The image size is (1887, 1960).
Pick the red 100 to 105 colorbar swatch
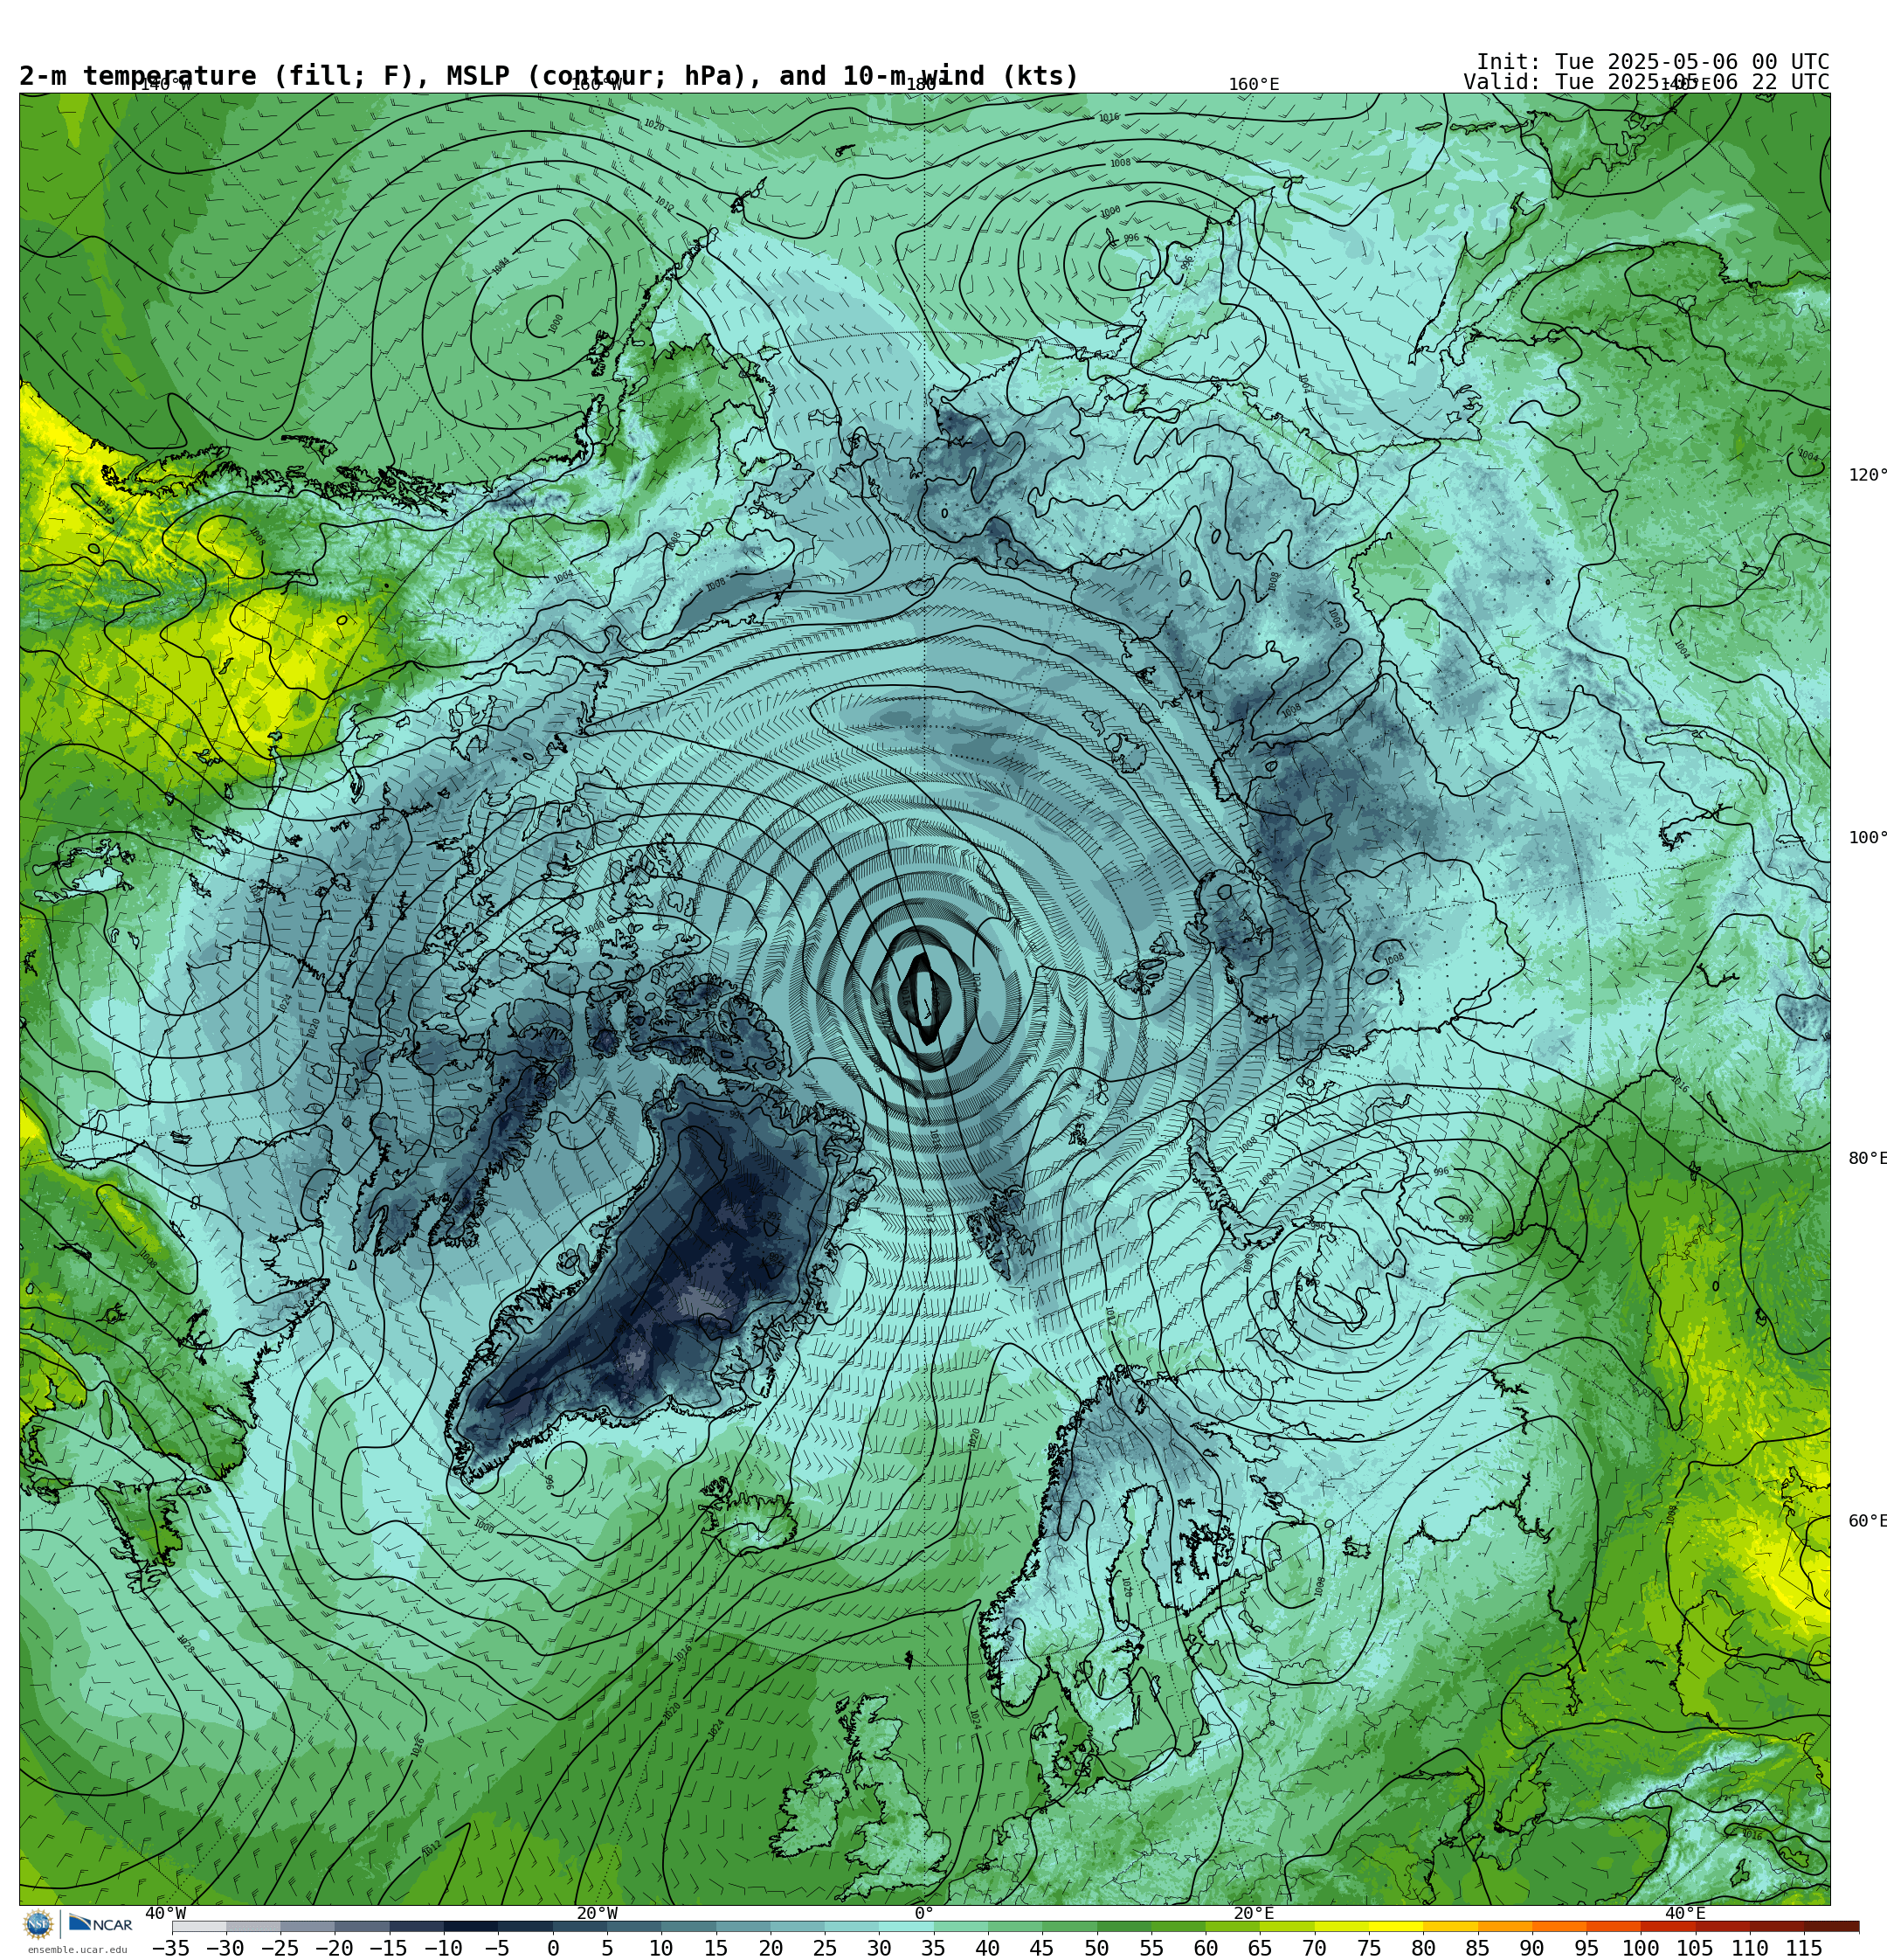click(x=1668, y=1926)
